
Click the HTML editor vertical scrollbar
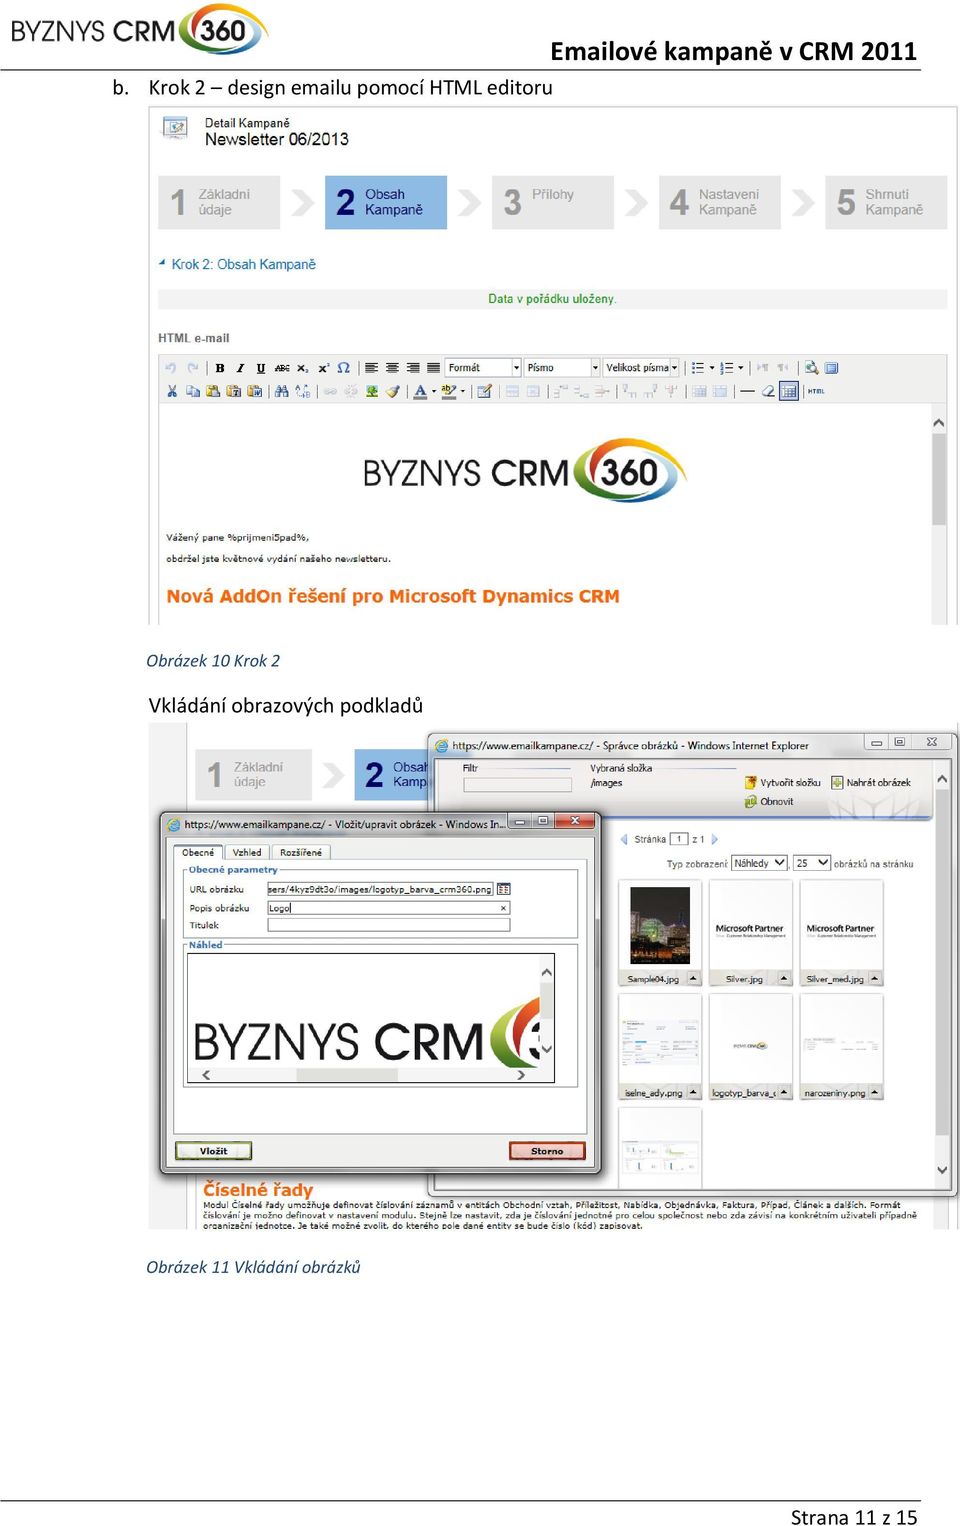click(938, 515)
